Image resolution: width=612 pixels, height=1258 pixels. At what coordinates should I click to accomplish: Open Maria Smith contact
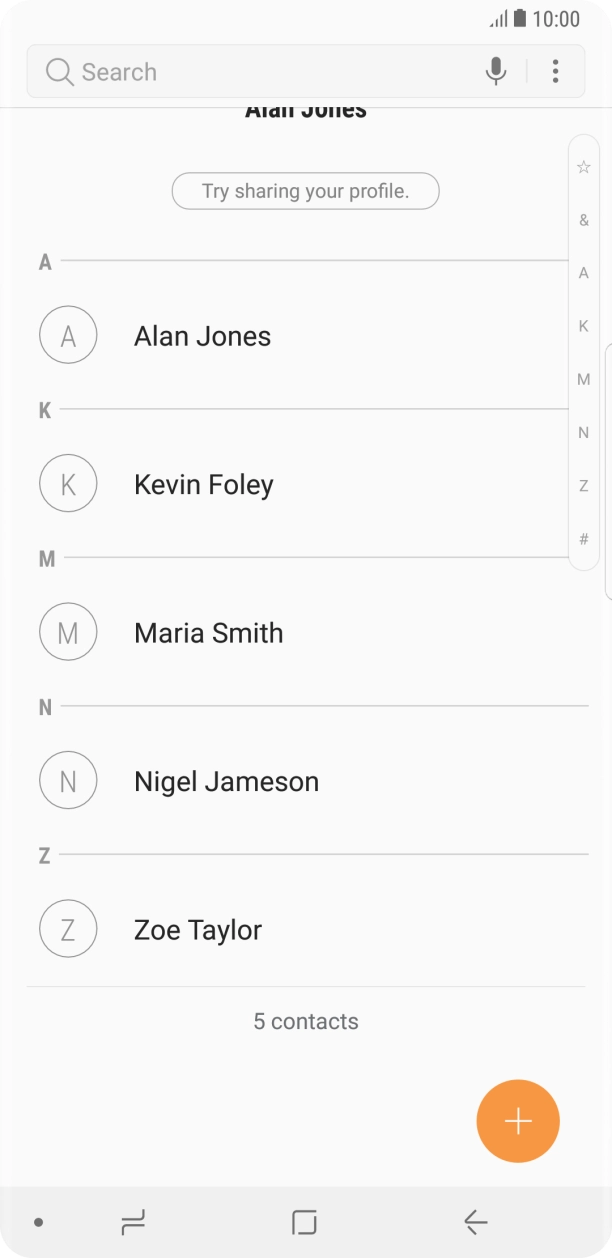tap(208, 633)
